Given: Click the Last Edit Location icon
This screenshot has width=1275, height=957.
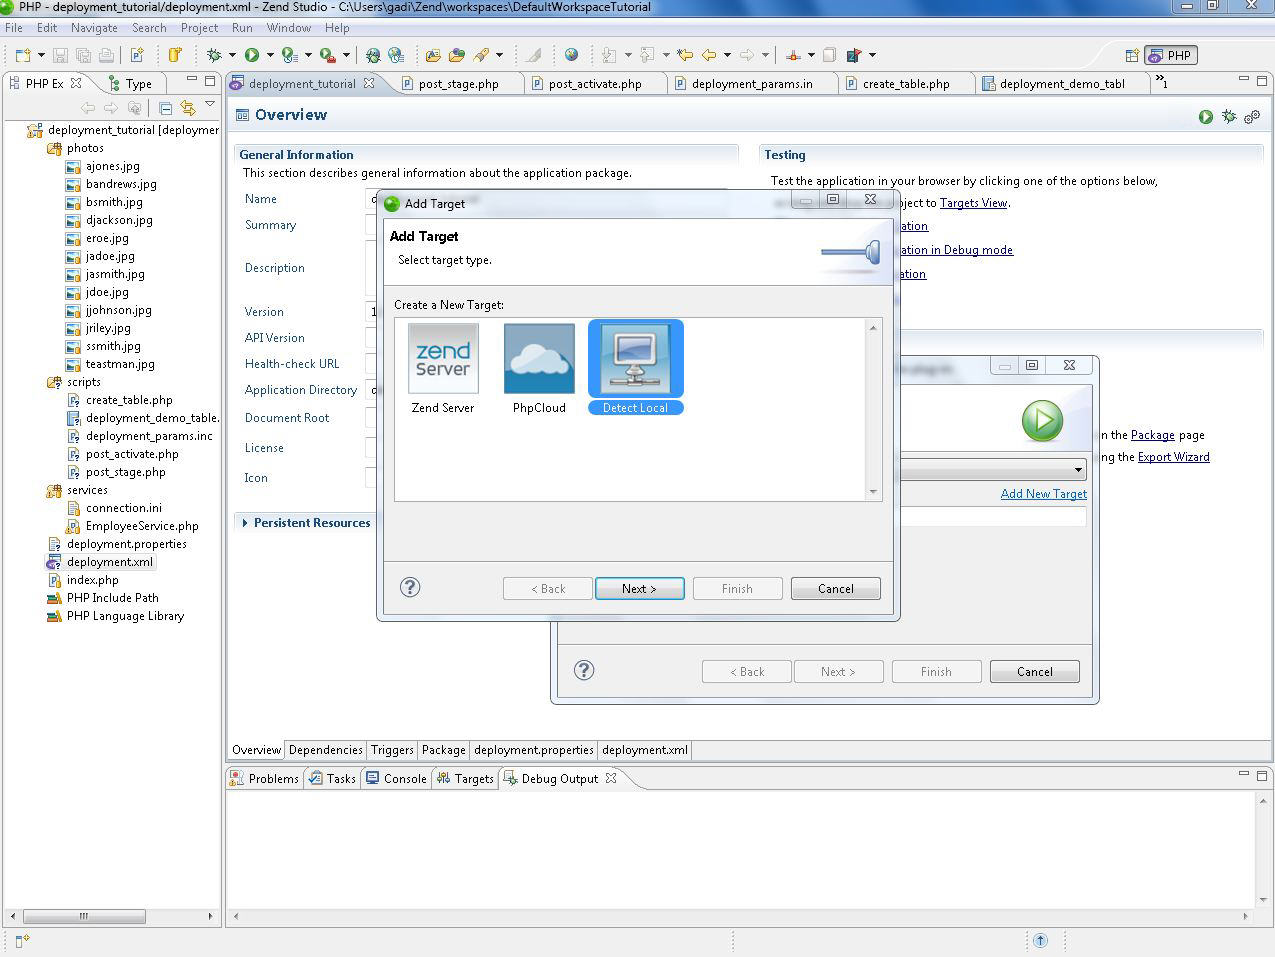Looking at the screenshot, I should pos(685,55).
